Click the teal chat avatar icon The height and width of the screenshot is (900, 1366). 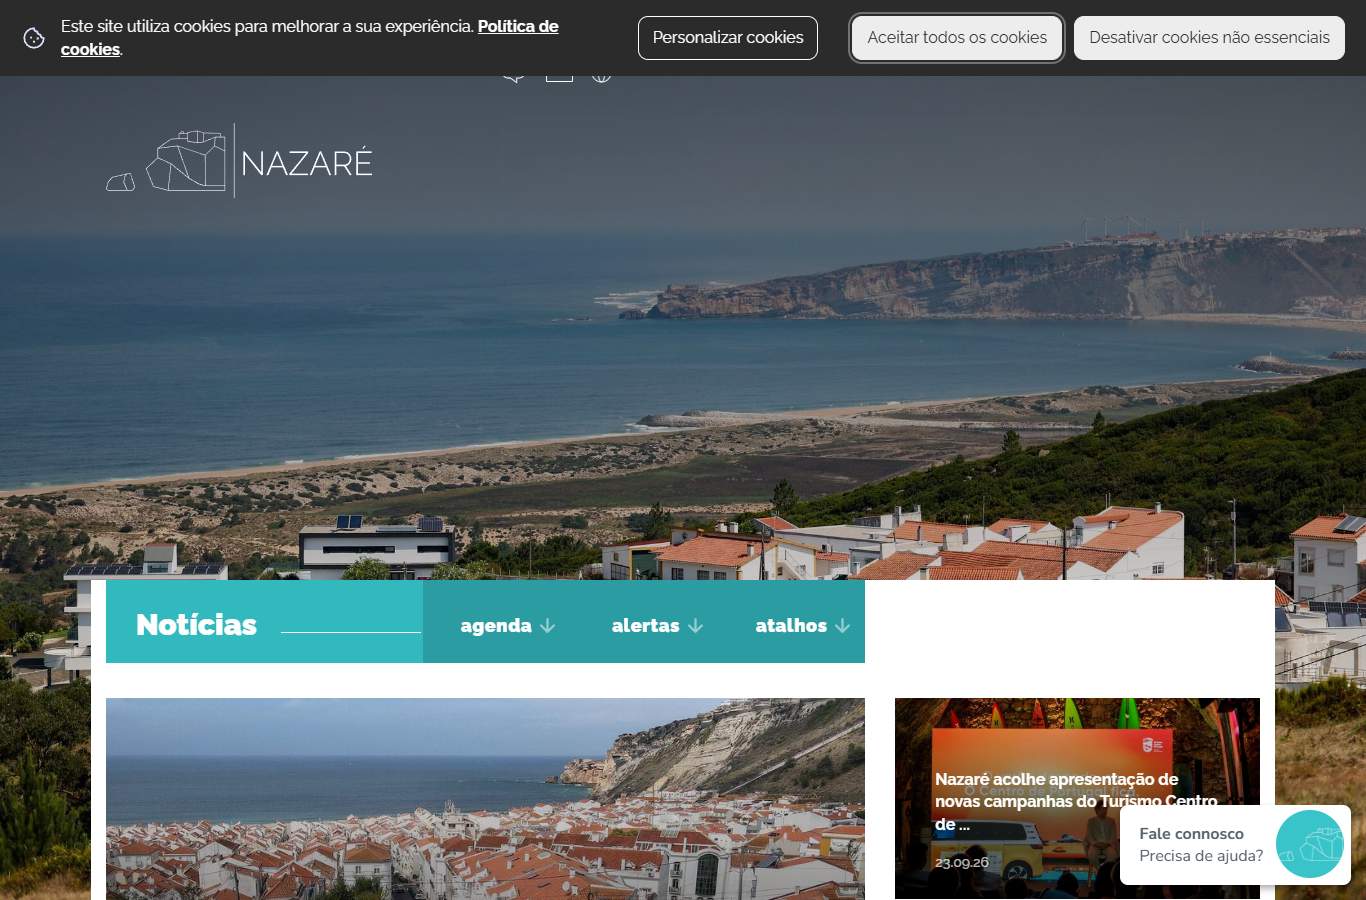pyautogui.click(x=1310, y=845)
